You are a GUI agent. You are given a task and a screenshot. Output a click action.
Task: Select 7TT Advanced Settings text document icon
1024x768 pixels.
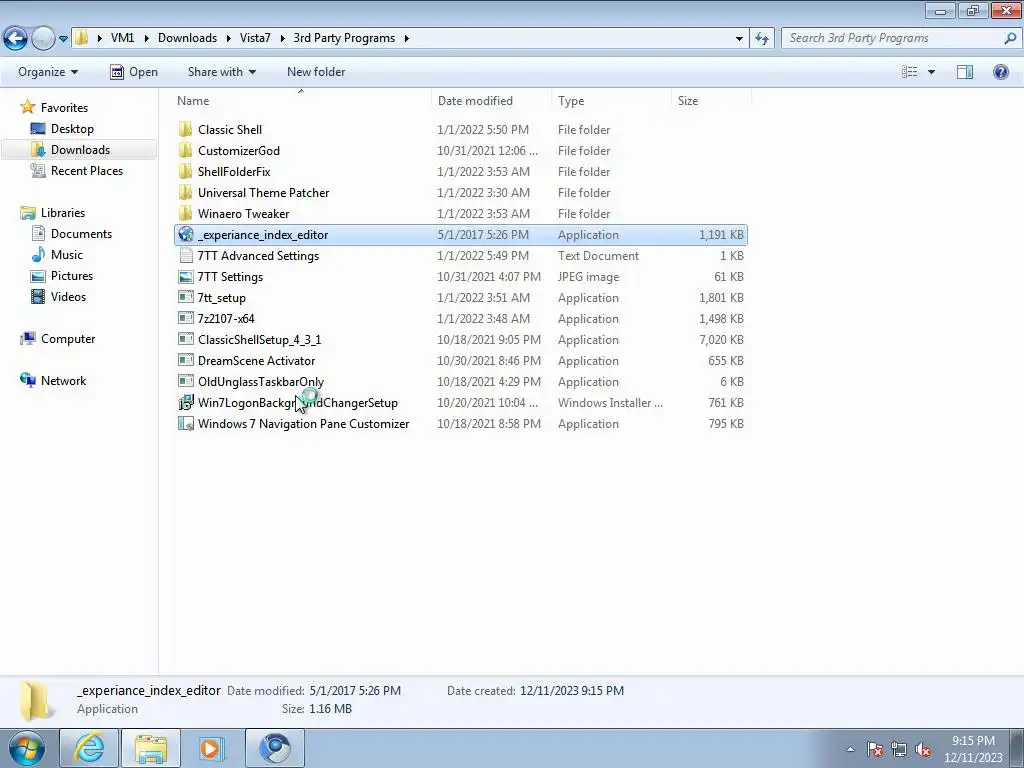coord(186,255)
